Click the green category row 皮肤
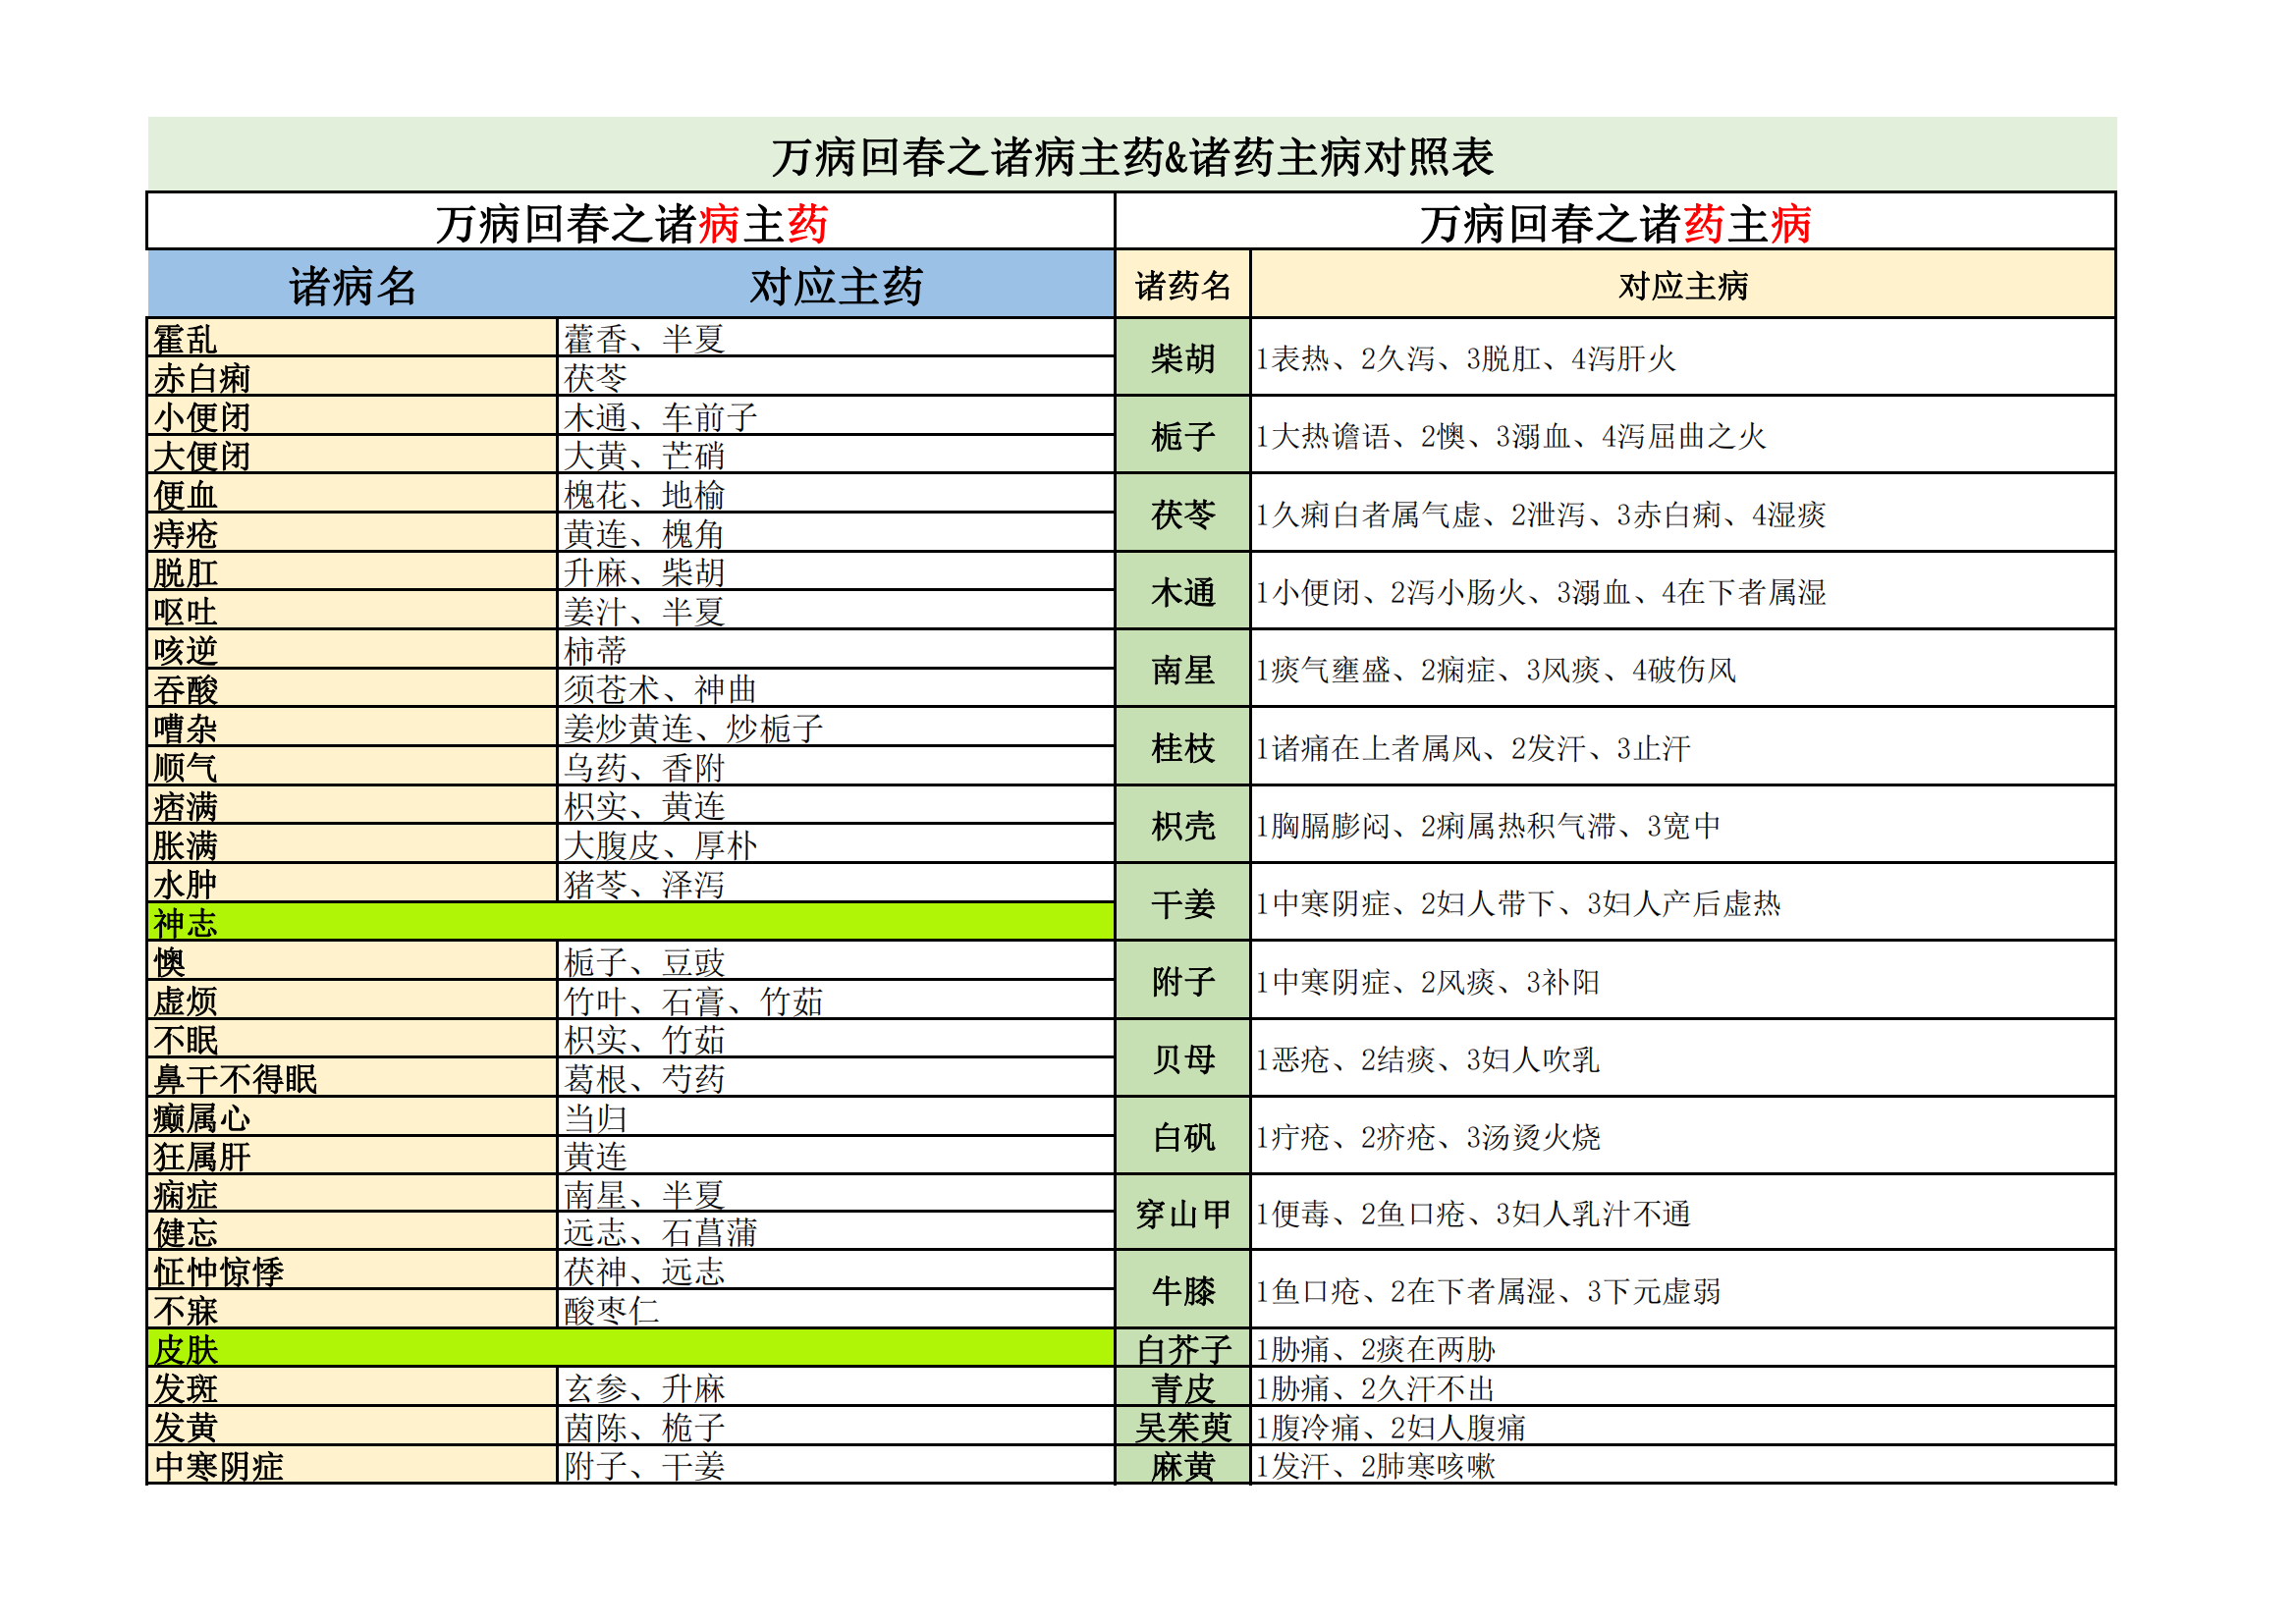This screenshot has height=1623, width=2296. (x=631, y=1349)
